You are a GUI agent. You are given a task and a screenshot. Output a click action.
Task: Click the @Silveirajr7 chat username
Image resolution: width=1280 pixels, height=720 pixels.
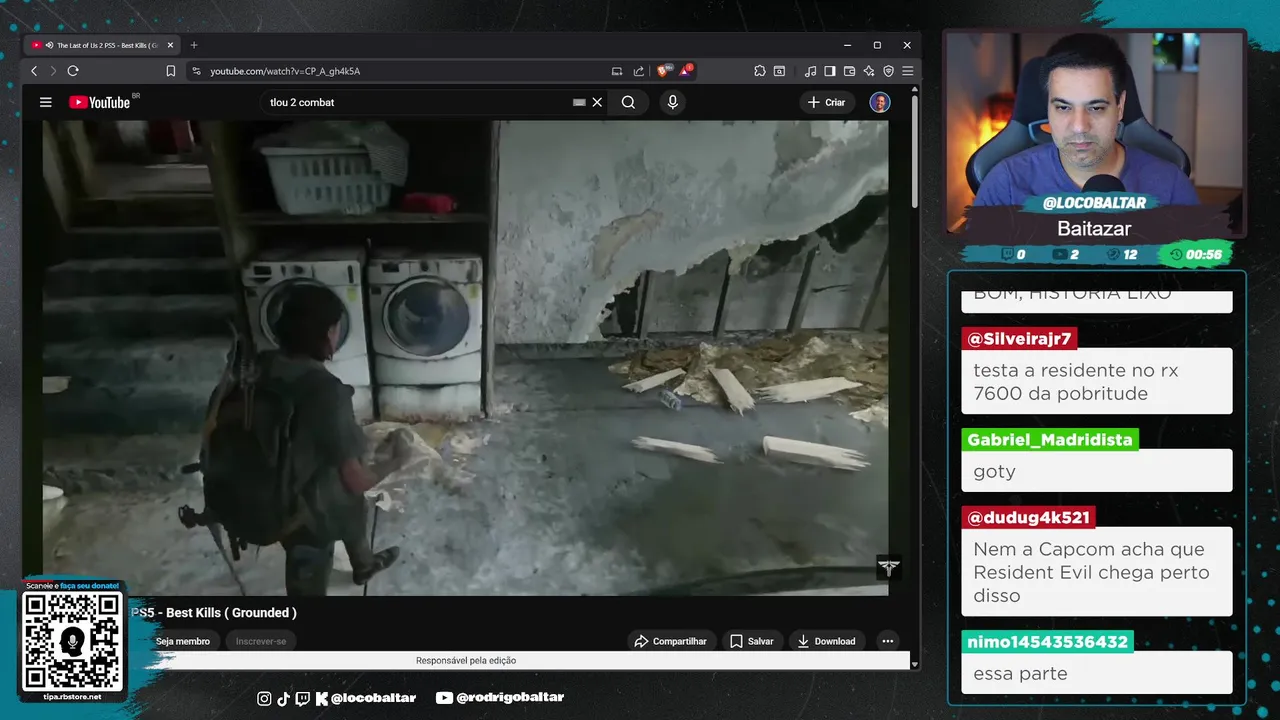1020,338
